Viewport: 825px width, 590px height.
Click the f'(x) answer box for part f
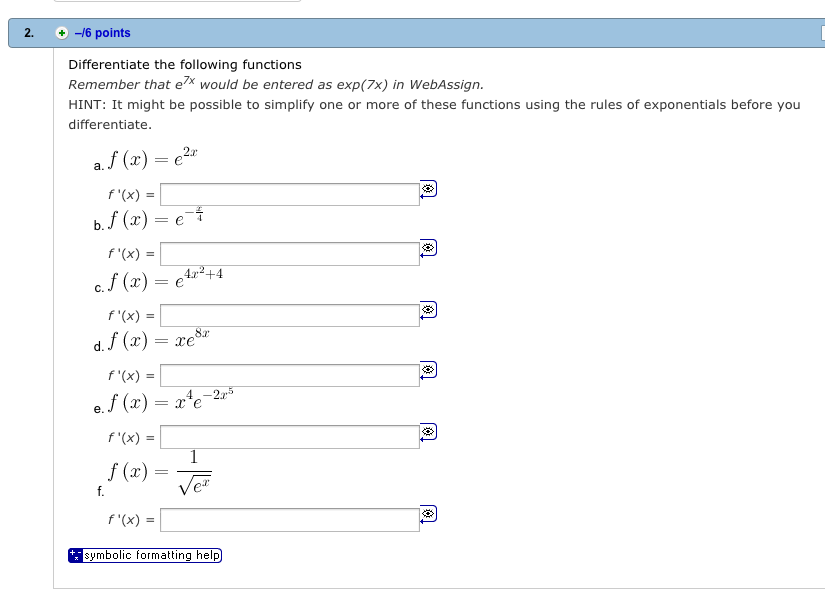[290, 519]
